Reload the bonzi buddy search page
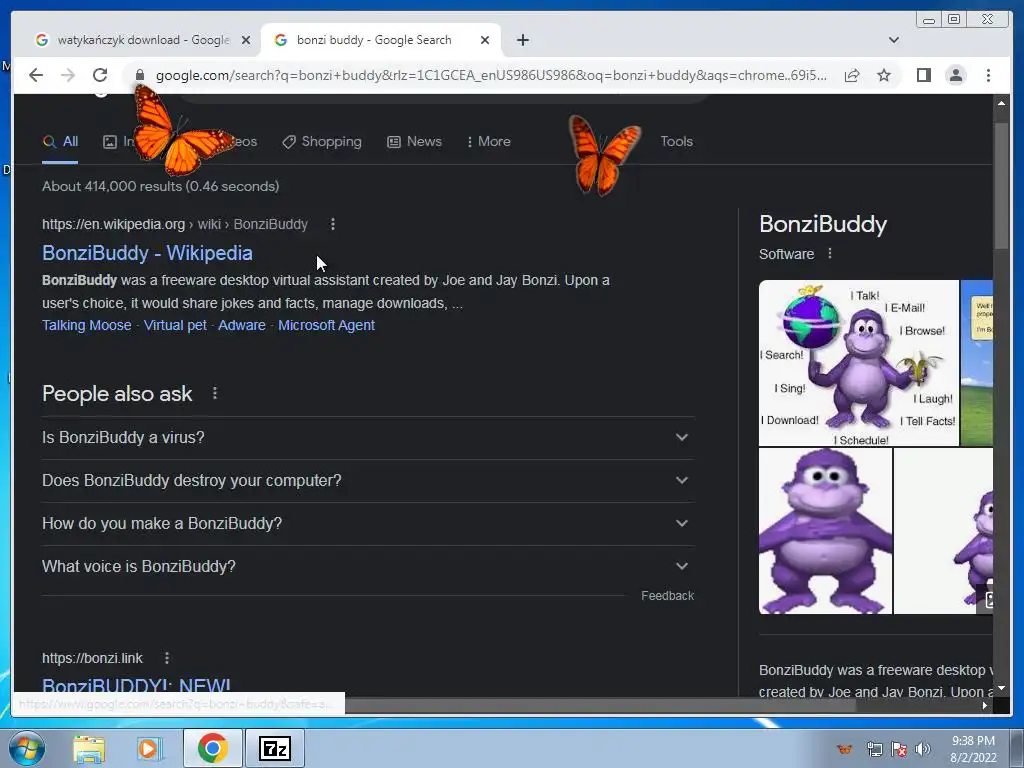Screen dimensions: 1024x768 [100, 75]
